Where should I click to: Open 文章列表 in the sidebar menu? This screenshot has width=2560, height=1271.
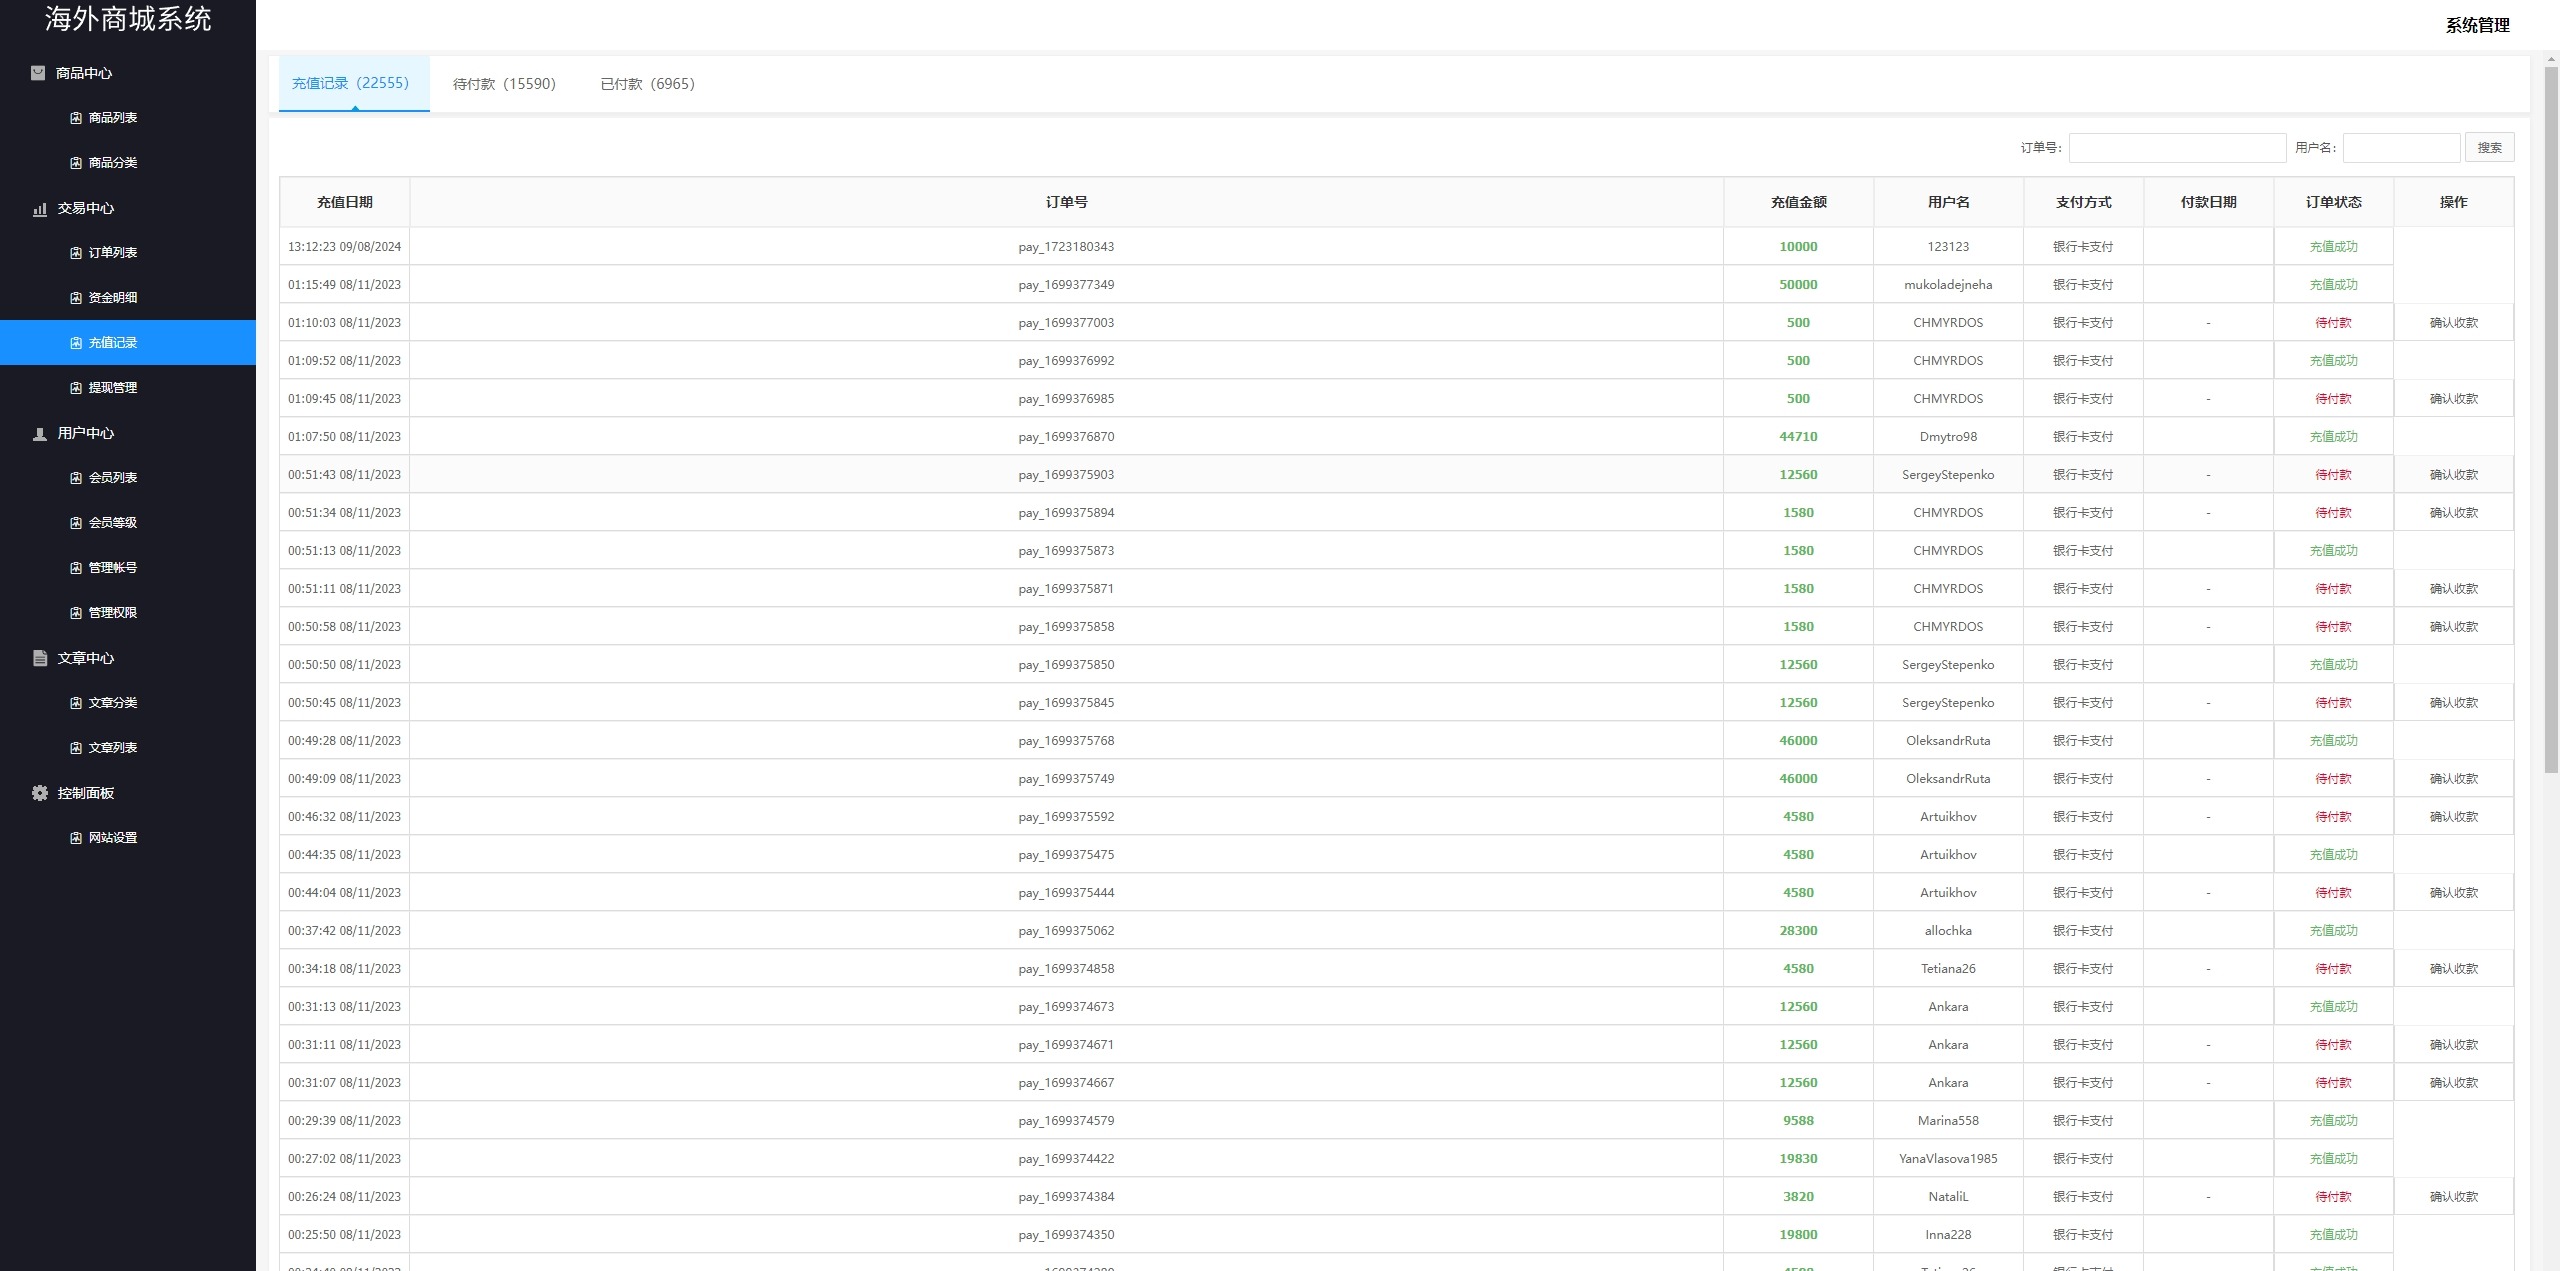[x=128, y=748]
